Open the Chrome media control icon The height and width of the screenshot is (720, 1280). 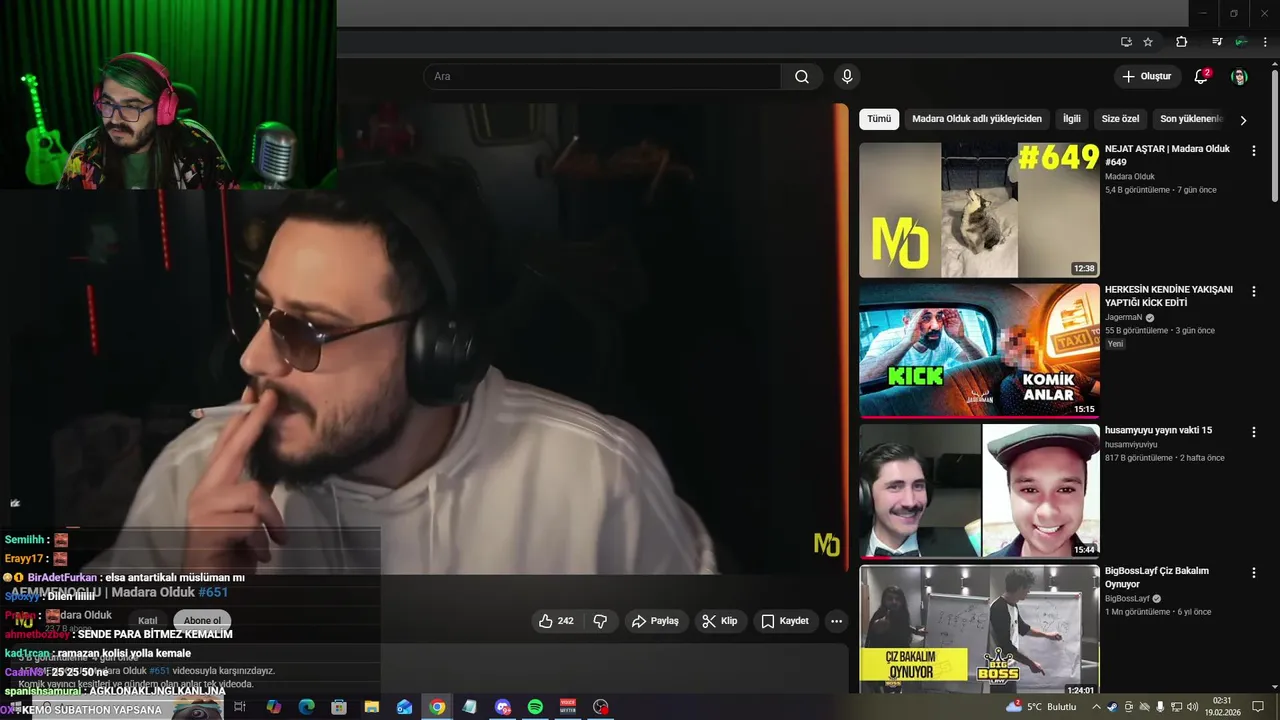tap(1217, 42)
